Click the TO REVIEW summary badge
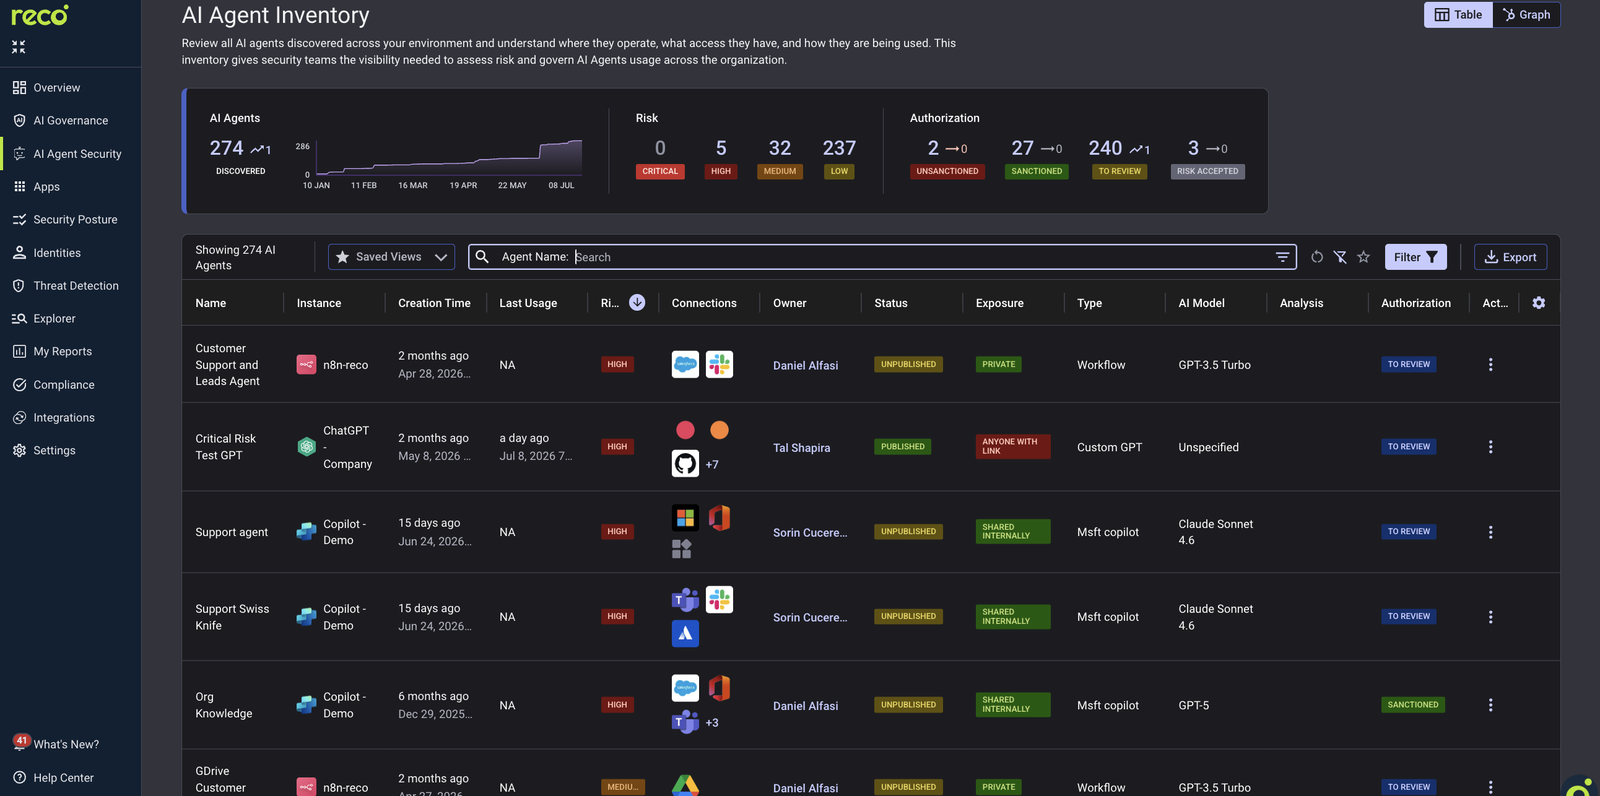Screen dimensions: 1600x796 point(1120,171)
